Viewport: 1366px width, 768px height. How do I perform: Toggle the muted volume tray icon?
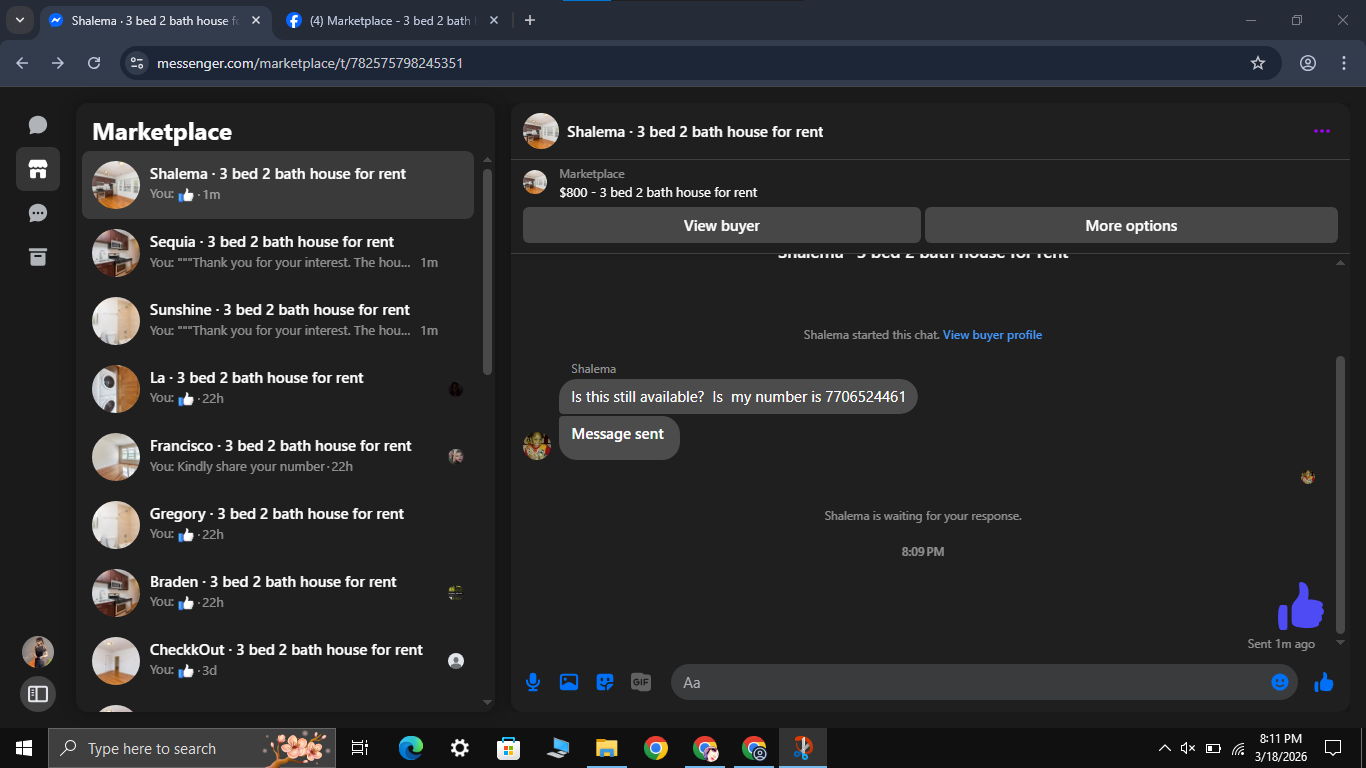coord(1188,748)
